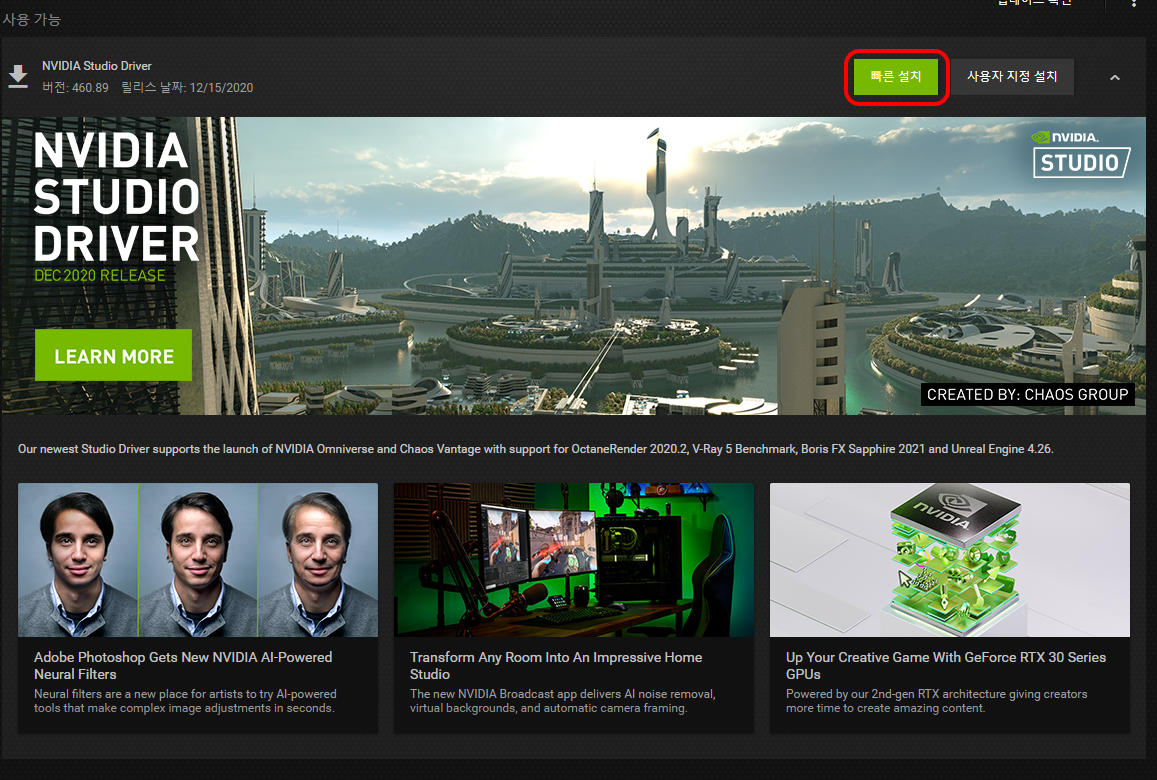The image size is (1157, 780).
Task: Click the version 460.89 text
Action: [x=75, y=88]
